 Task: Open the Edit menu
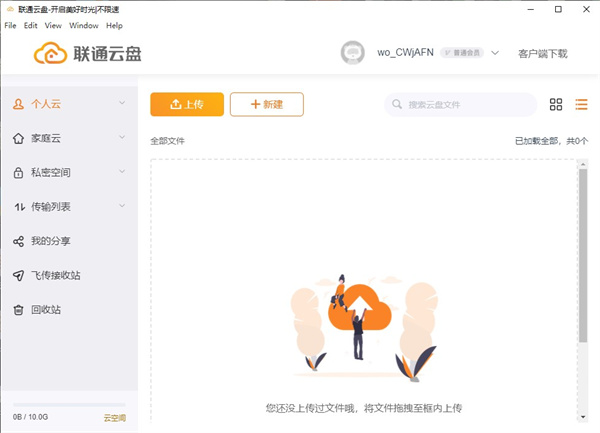[x=31, y=26]
